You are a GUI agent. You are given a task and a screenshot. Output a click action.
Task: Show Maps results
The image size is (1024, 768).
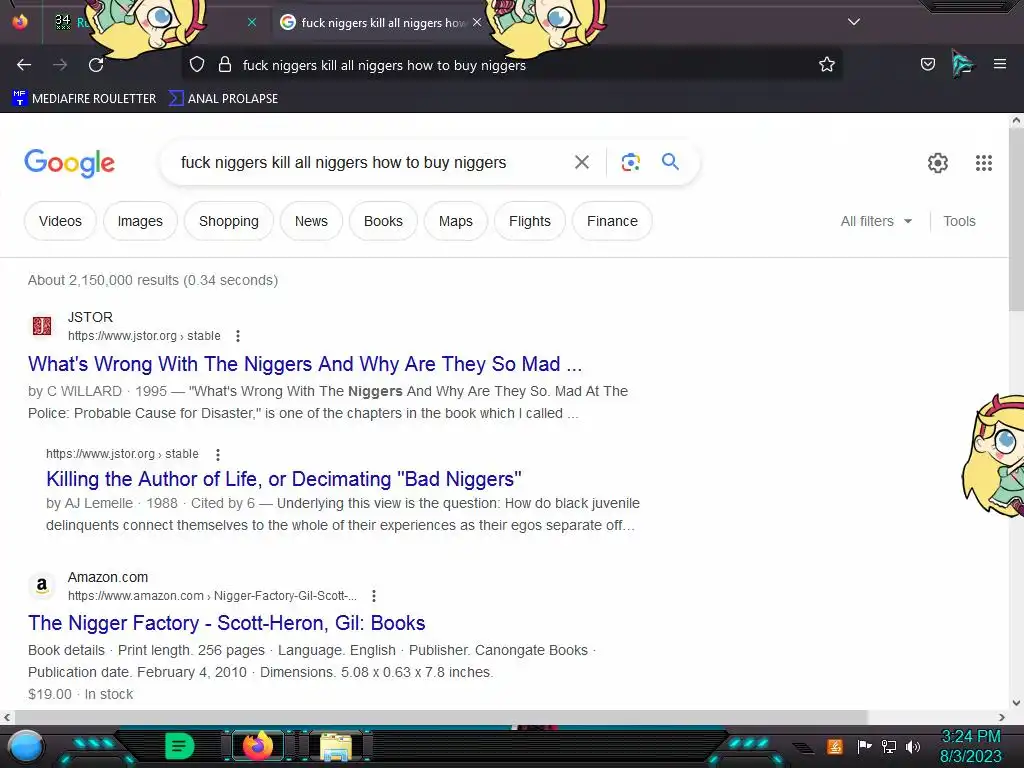[455, 221]
